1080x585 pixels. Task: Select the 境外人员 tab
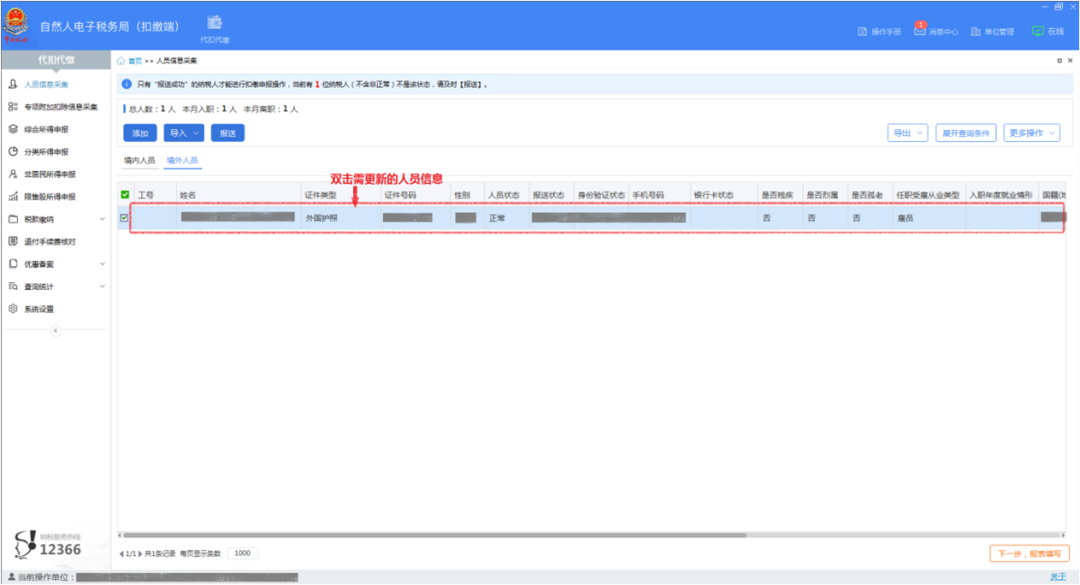[x=183, y=161]
